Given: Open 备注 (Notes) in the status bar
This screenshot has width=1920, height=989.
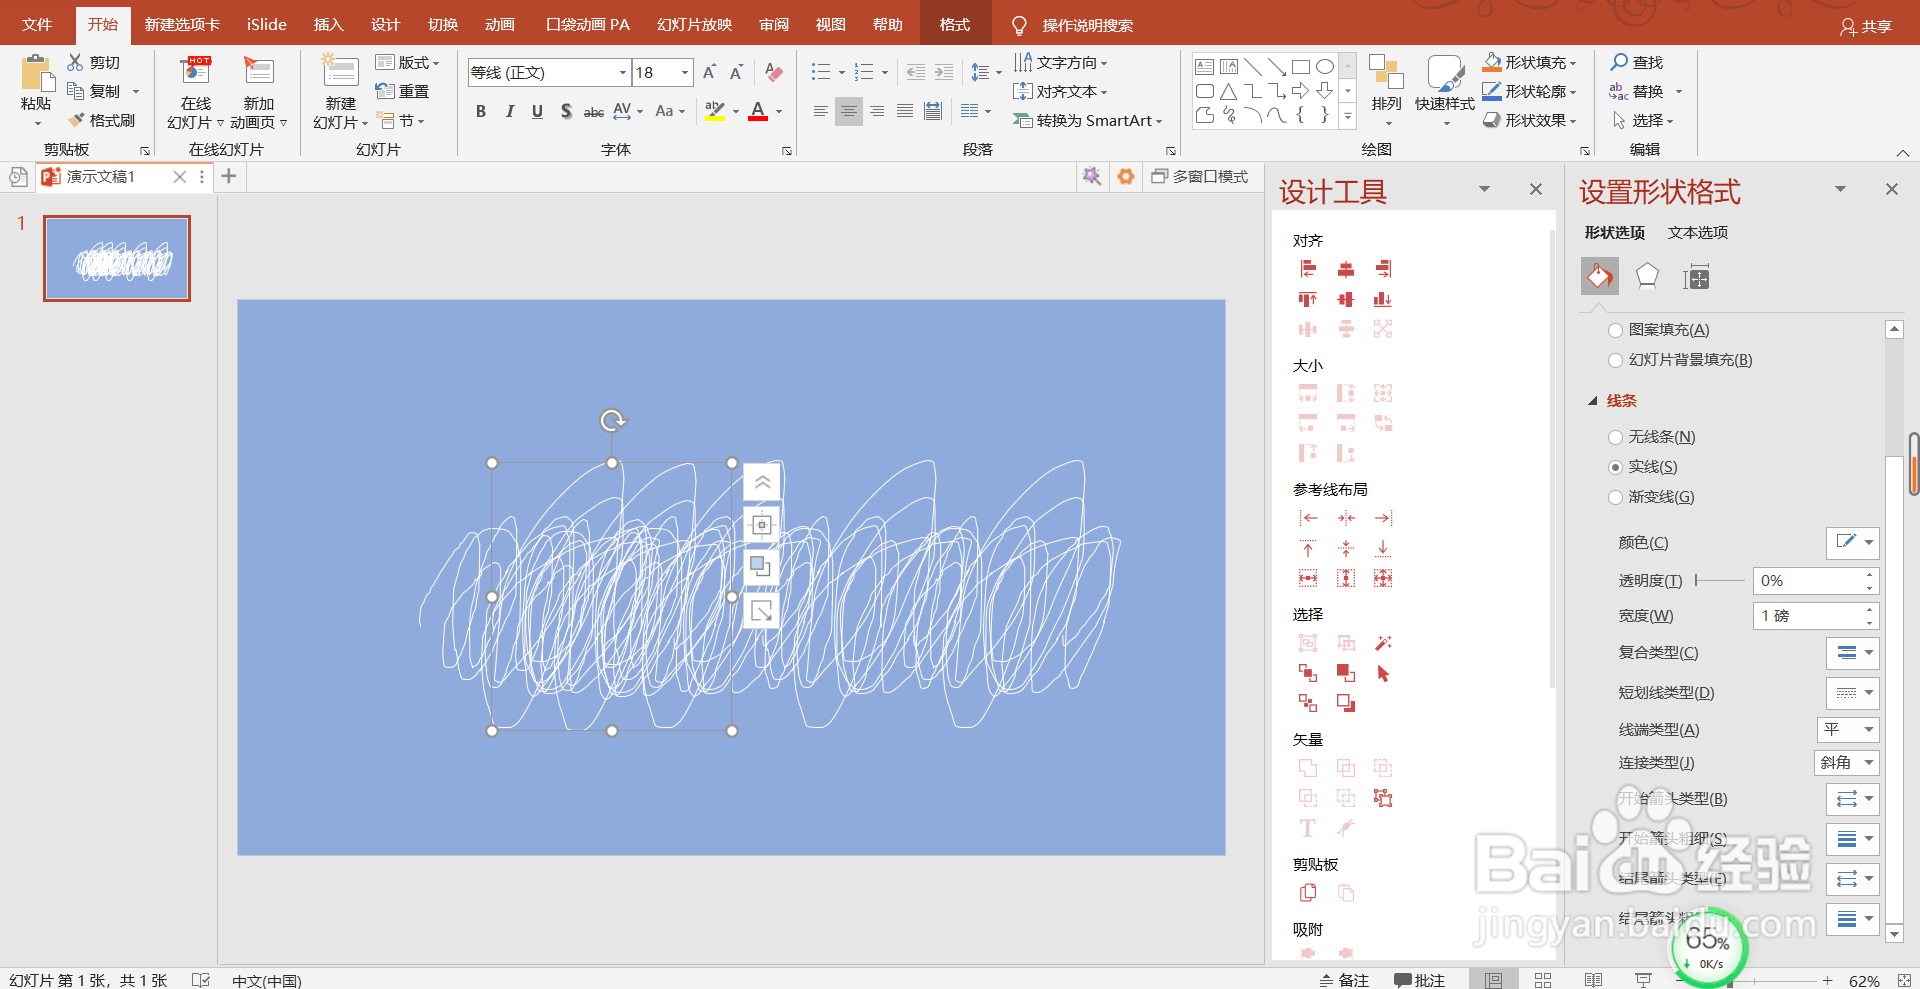Looking at the screenshot, I should [x=1344, y=980].
